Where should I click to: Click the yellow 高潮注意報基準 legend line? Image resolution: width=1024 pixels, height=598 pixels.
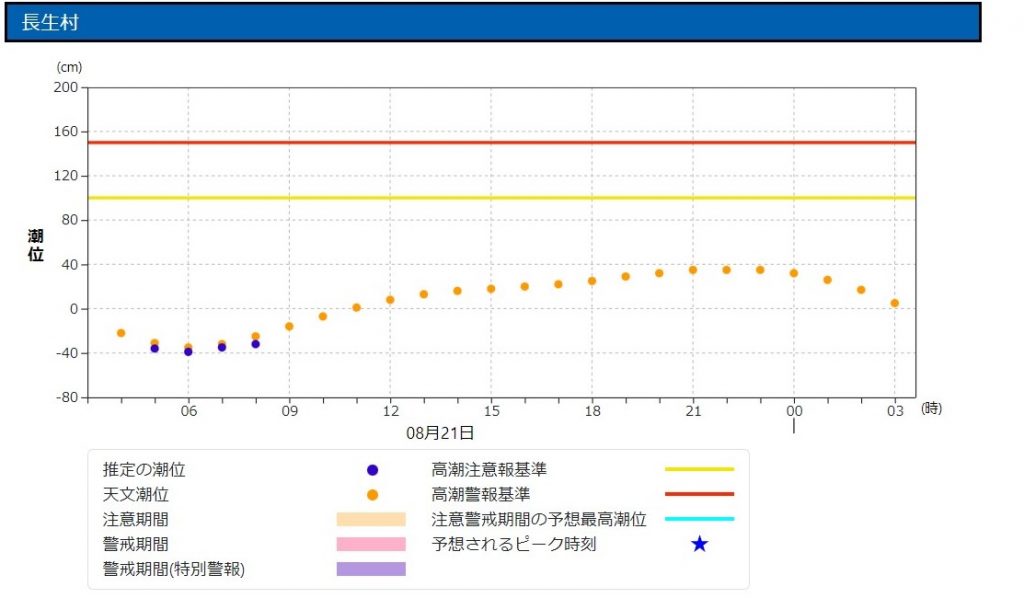[699, 469]
